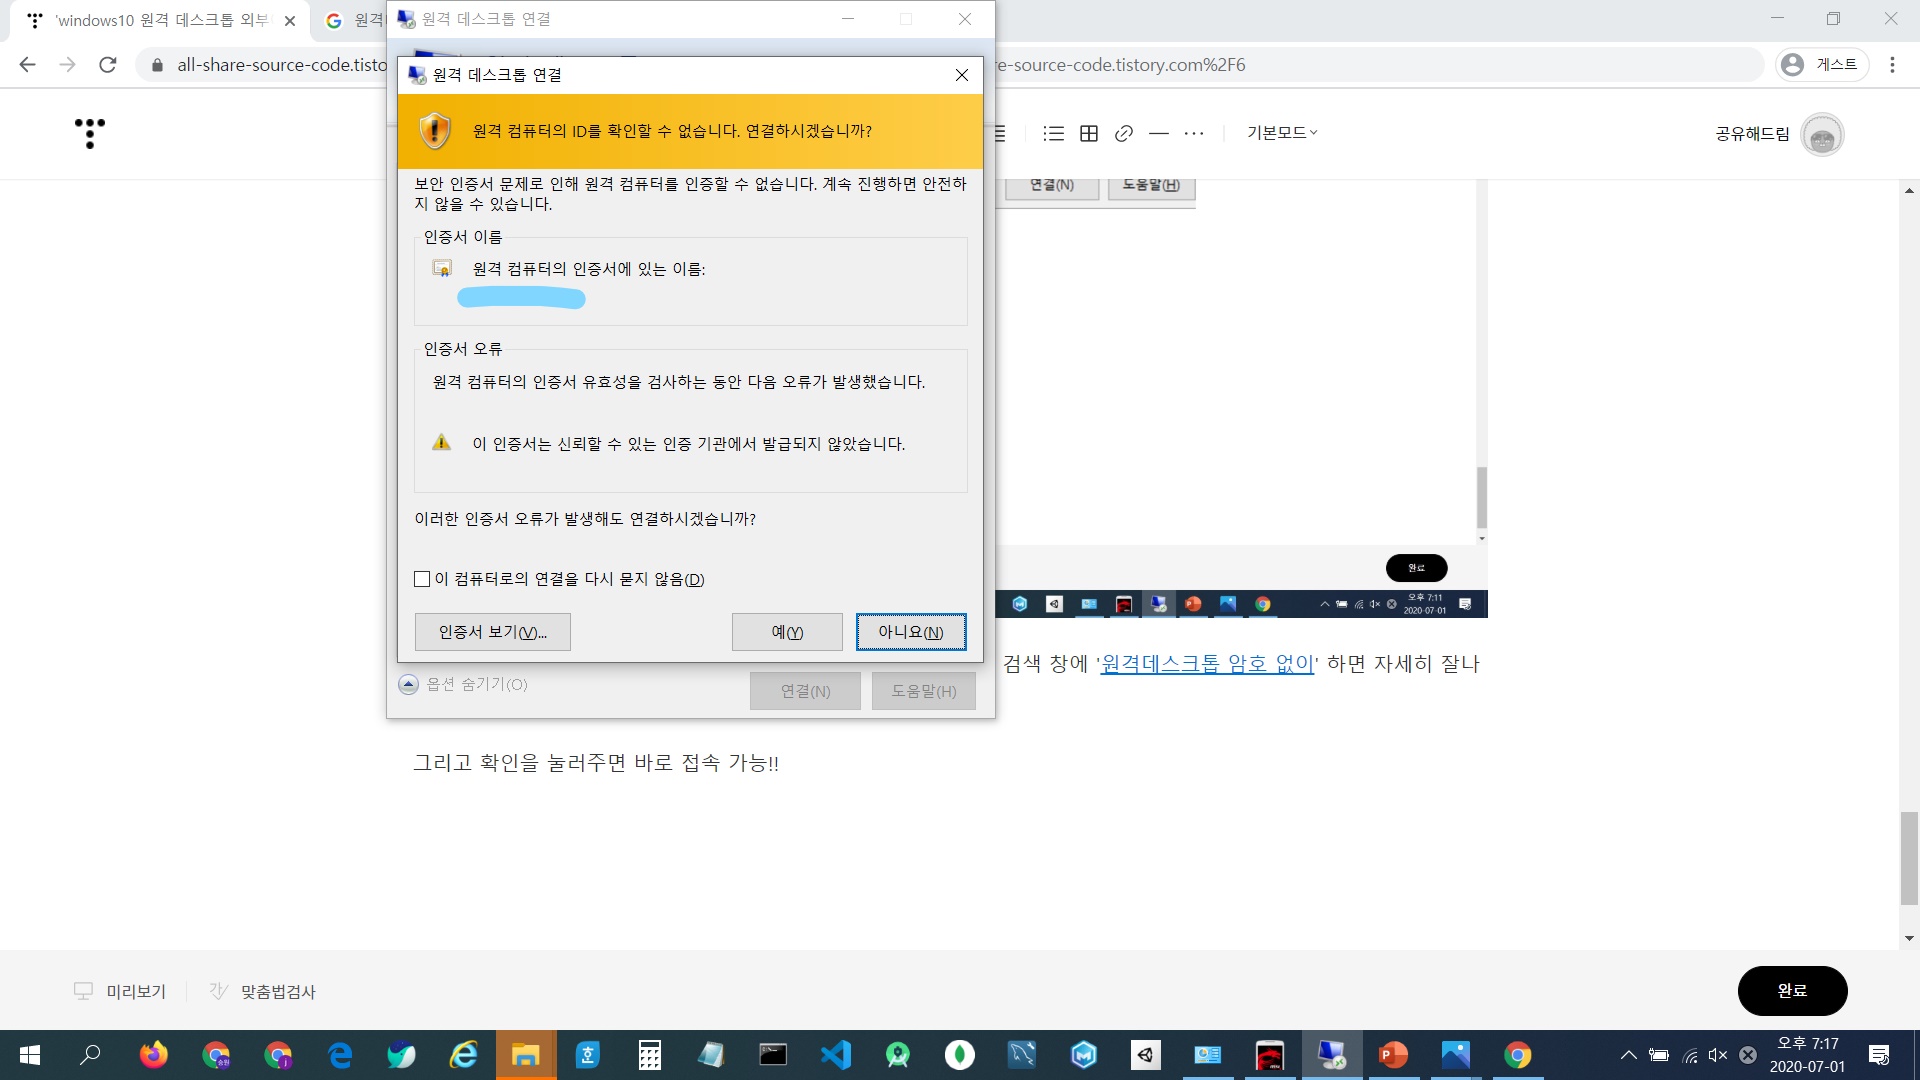1920x1080 pixels.
Task: Reload the page with the refresh icon
Action: coord(108,65)
